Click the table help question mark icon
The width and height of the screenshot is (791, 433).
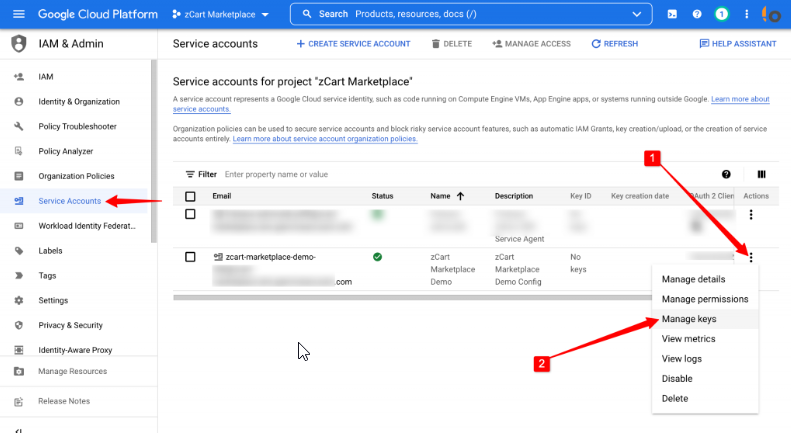(x=726, y=174)
